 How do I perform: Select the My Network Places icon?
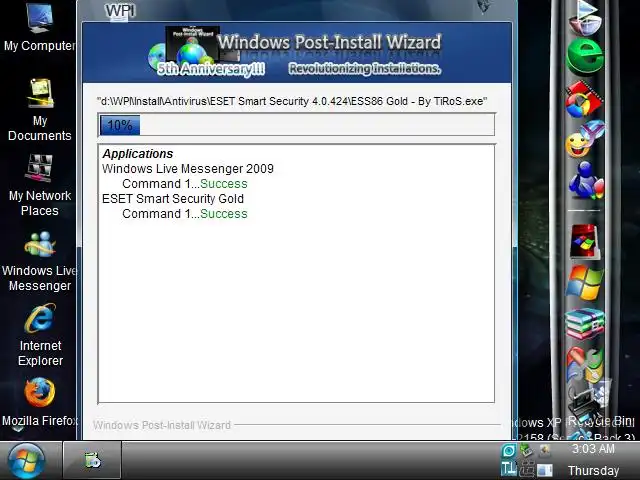coord(40,185)
